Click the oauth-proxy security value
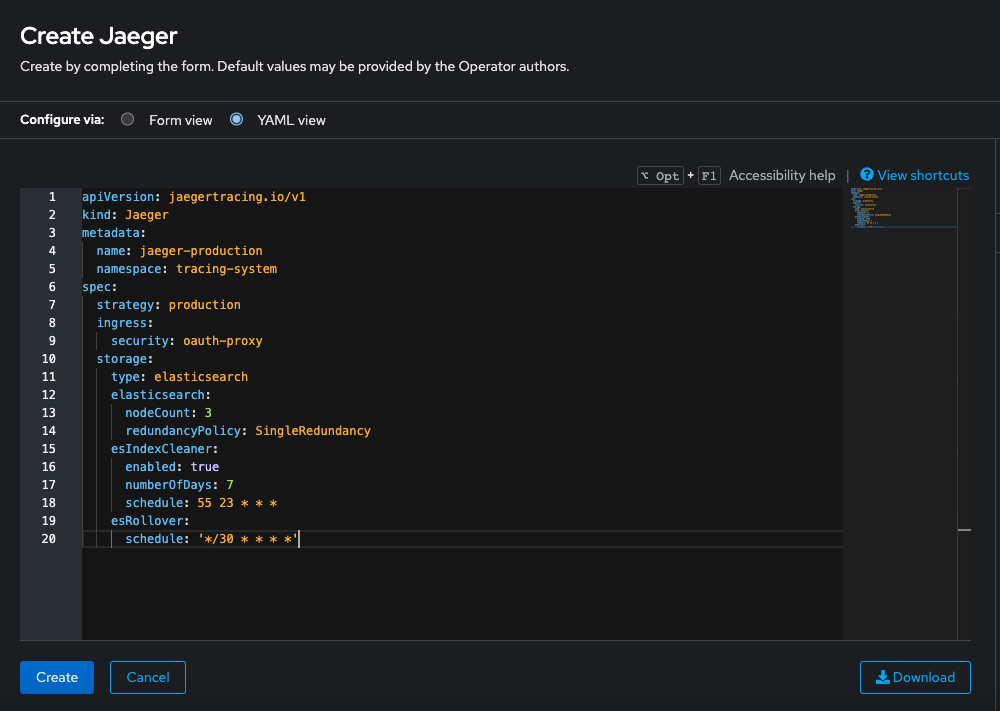 [x=223, y=341]
